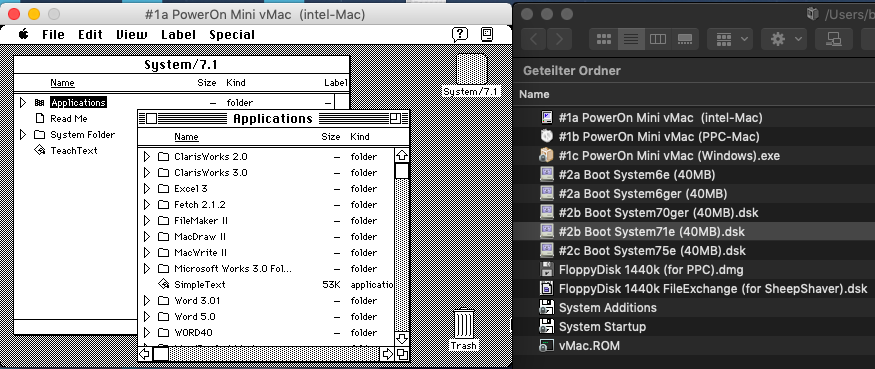875x369 pixels.
Task: Expand the MacWrite II folder triangle
Action: (x=147, y=252)
